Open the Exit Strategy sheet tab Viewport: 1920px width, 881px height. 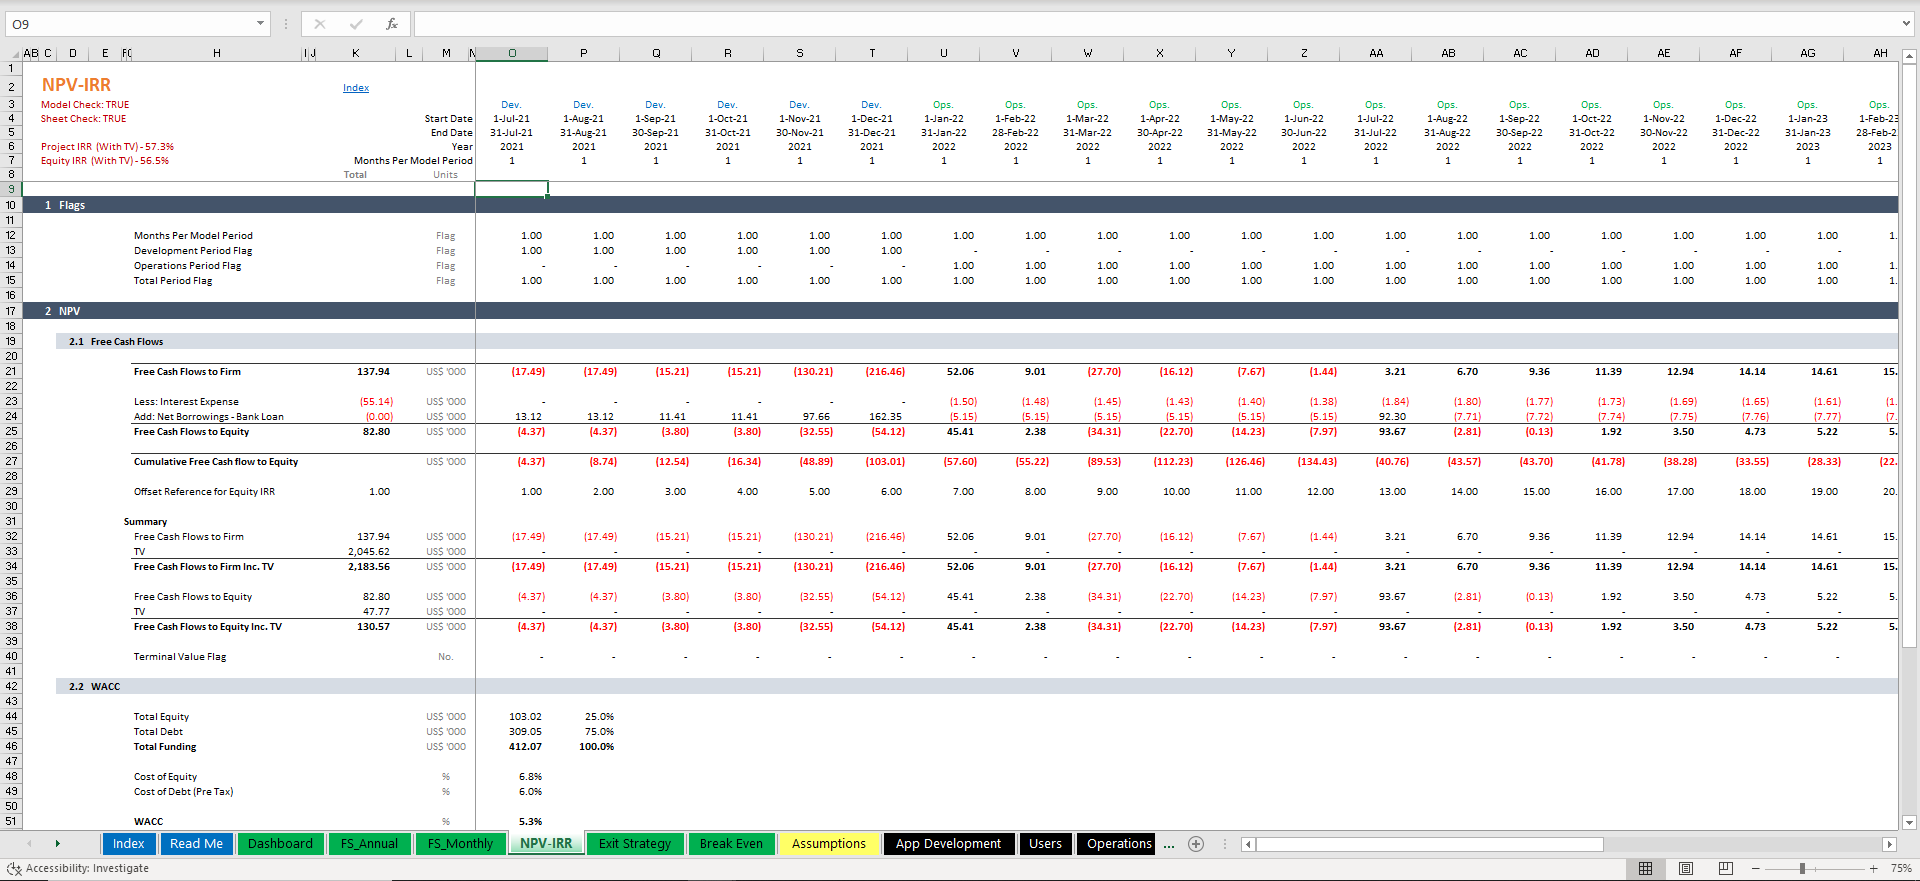tap(635, 844)
